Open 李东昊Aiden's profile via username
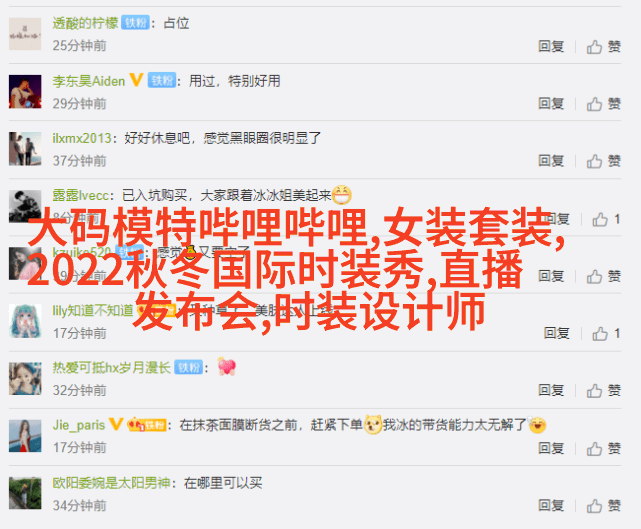The height and width of the screenshot is (529, 641). click(89, 81)
